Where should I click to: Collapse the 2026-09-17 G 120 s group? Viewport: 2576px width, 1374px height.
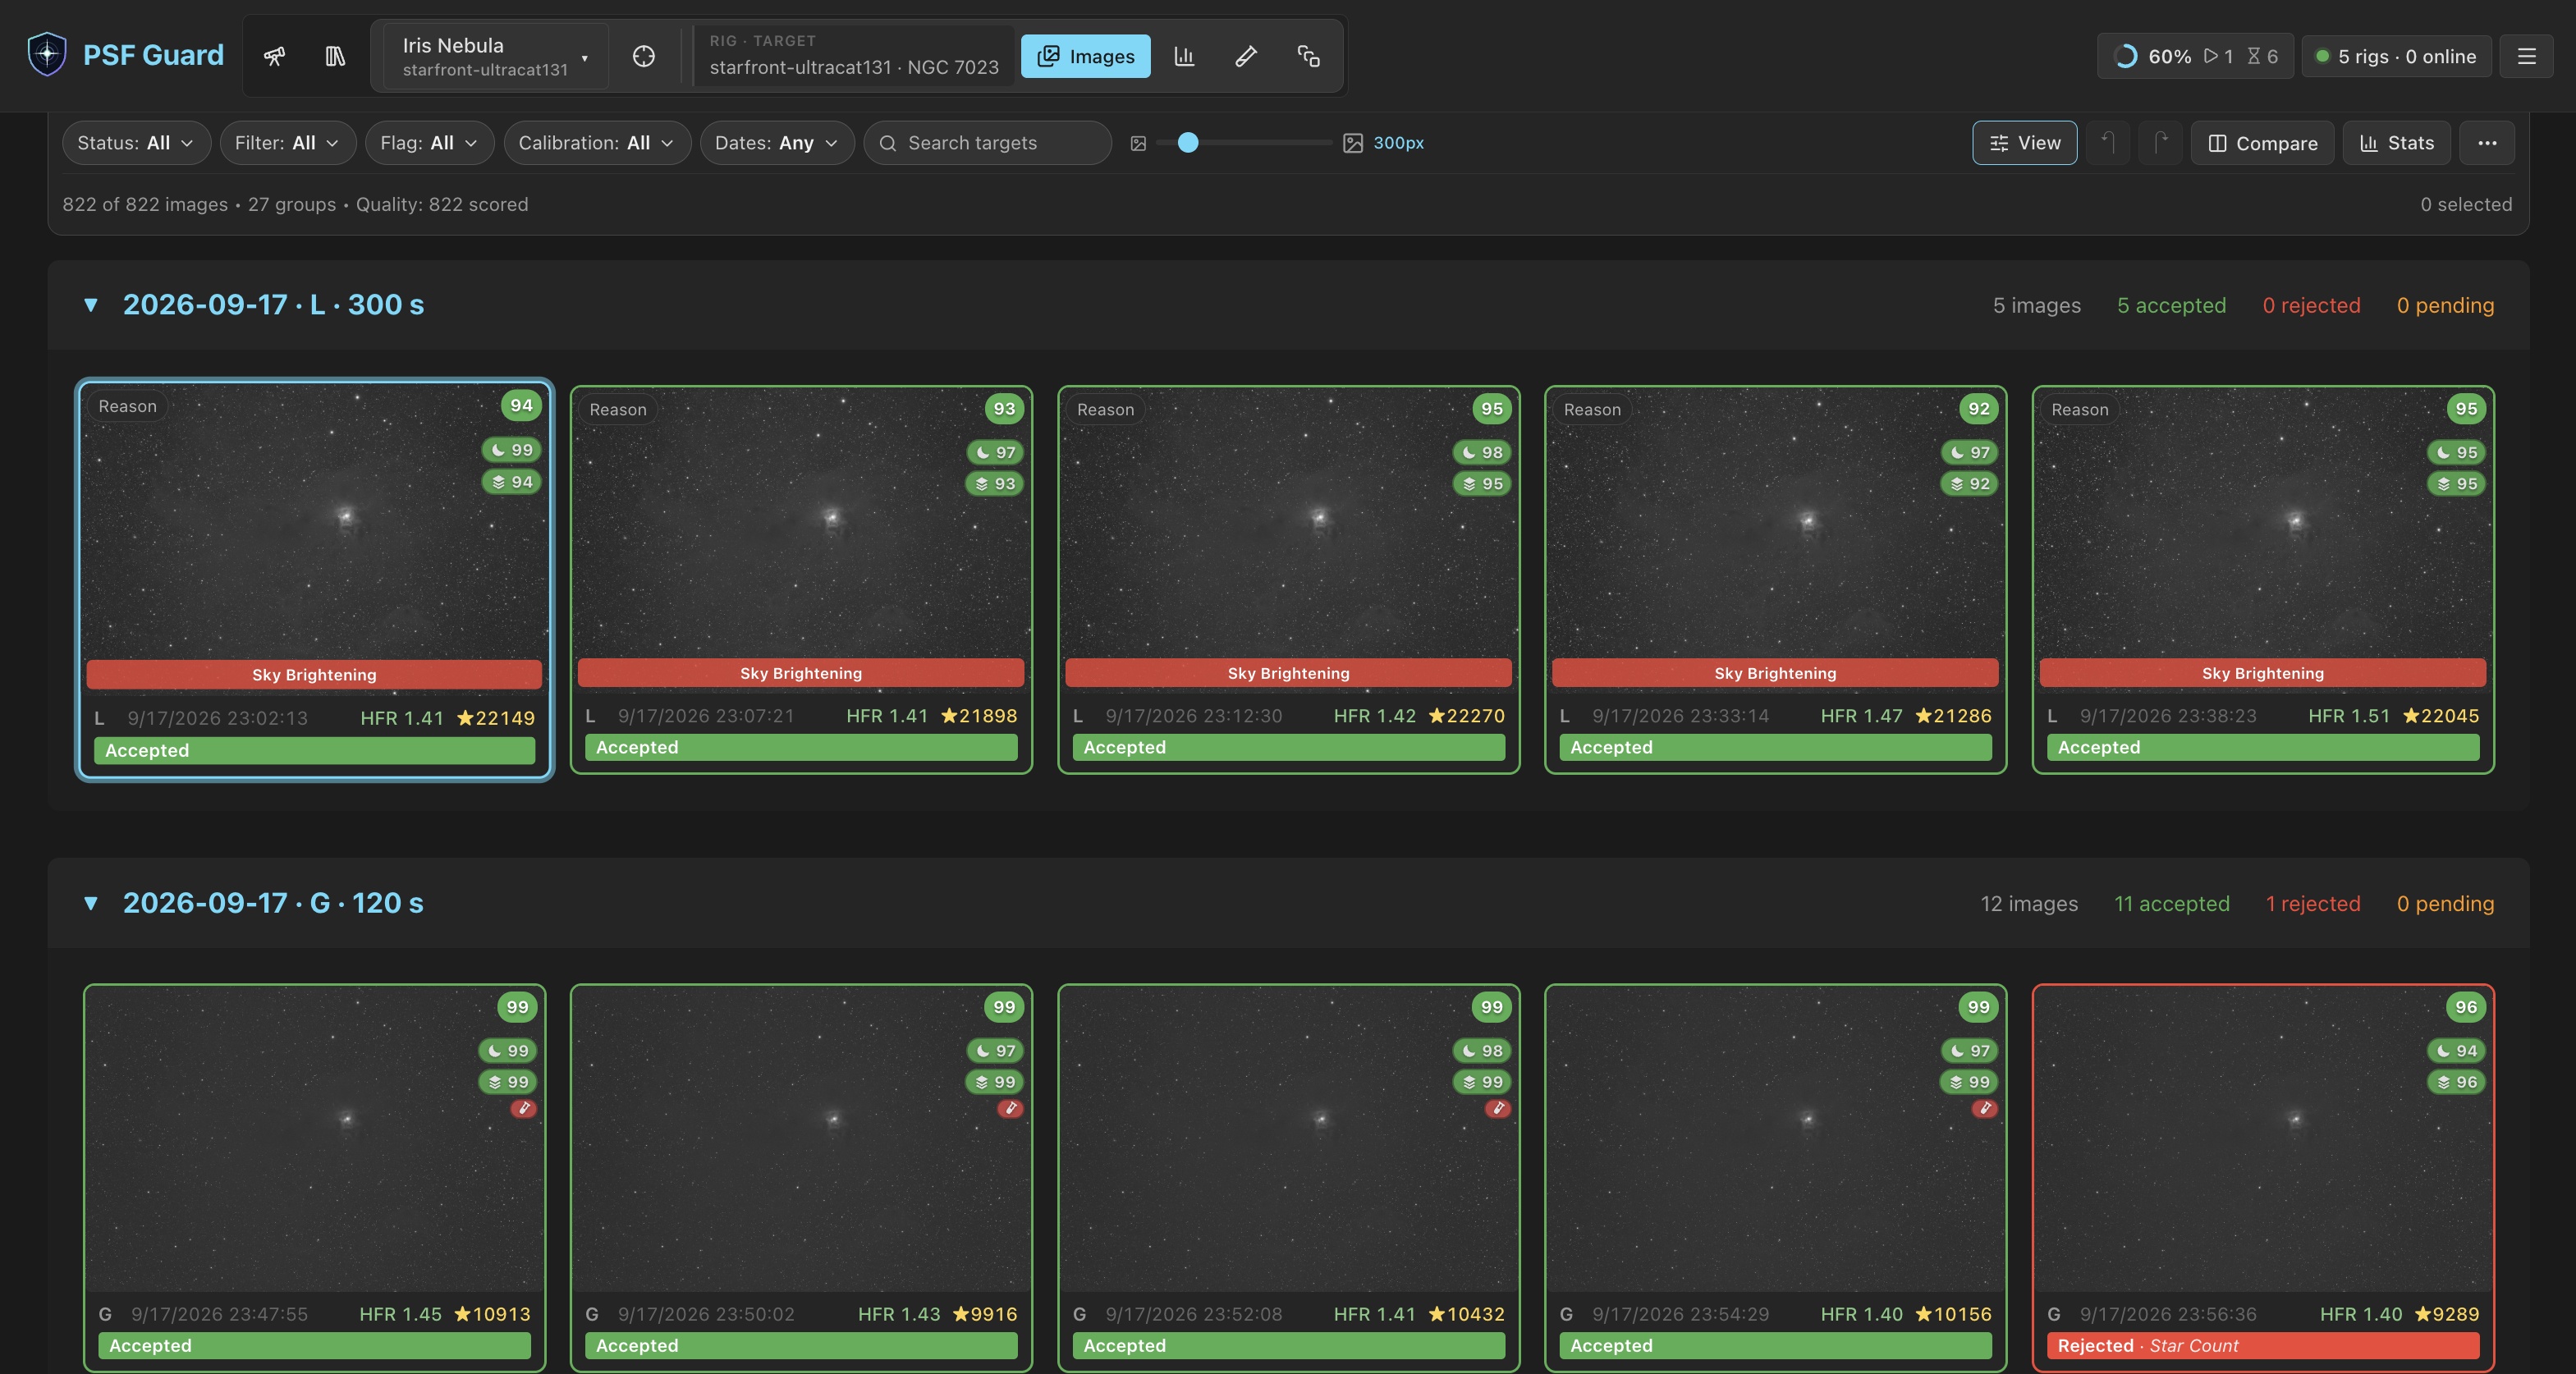[x=91, y=904]
